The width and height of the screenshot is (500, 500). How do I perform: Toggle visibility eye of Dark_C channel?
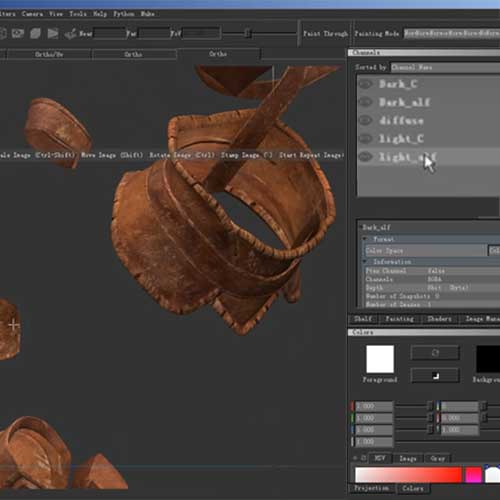[365, 84]
